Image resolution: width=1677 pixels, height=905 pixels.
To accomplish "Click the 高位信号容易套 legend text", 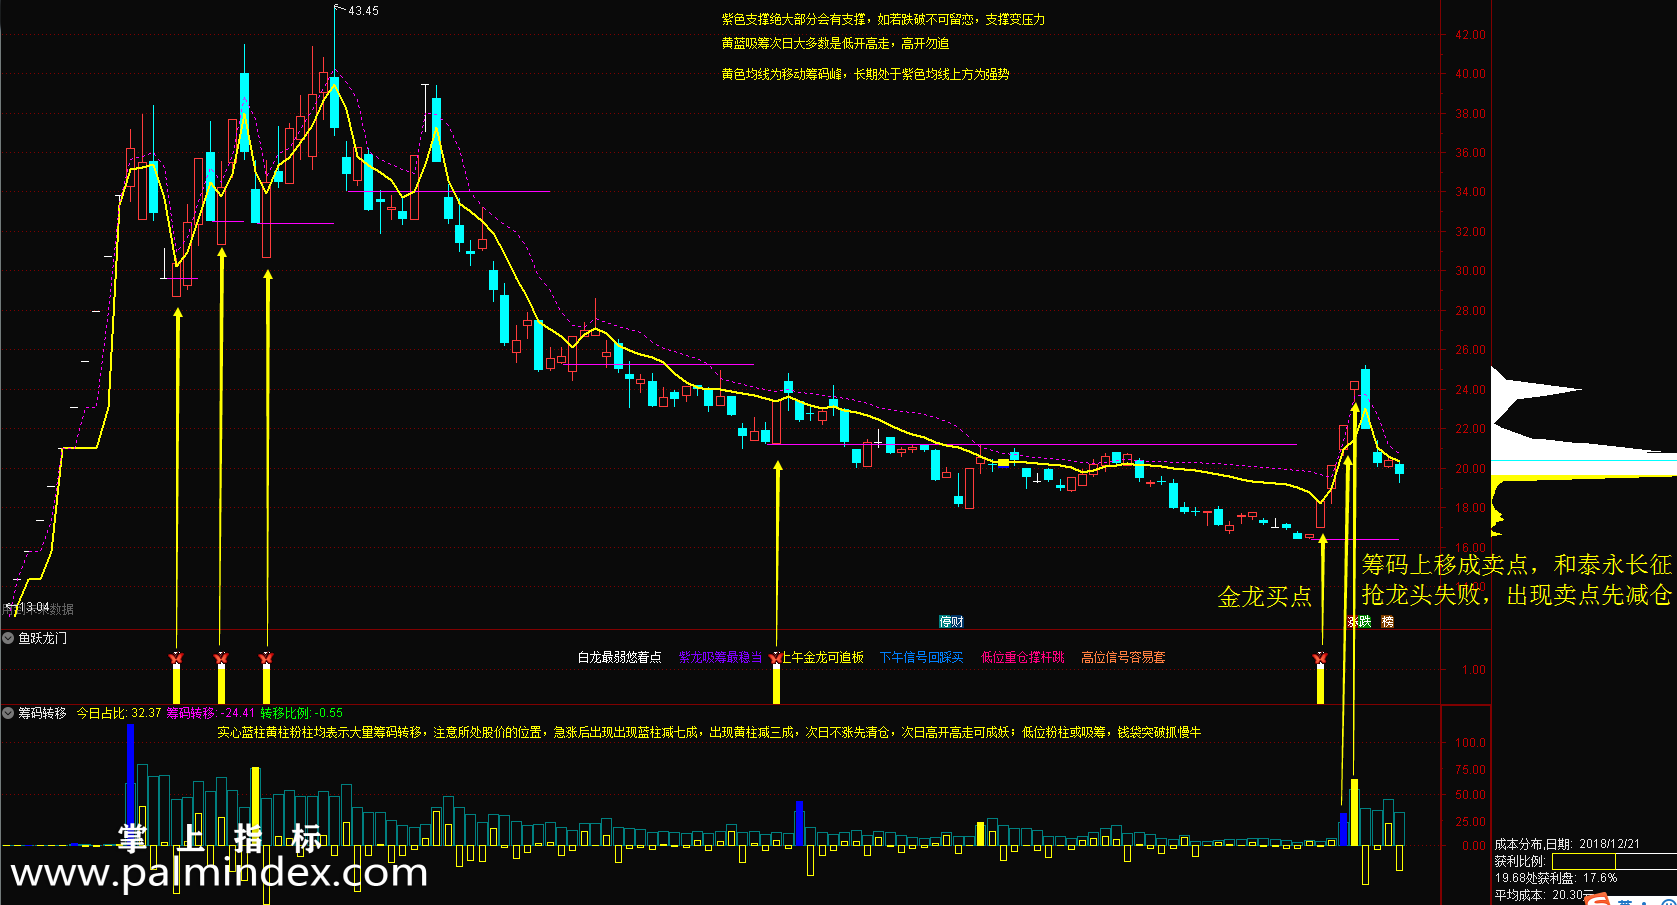I will click(1123, 657).
